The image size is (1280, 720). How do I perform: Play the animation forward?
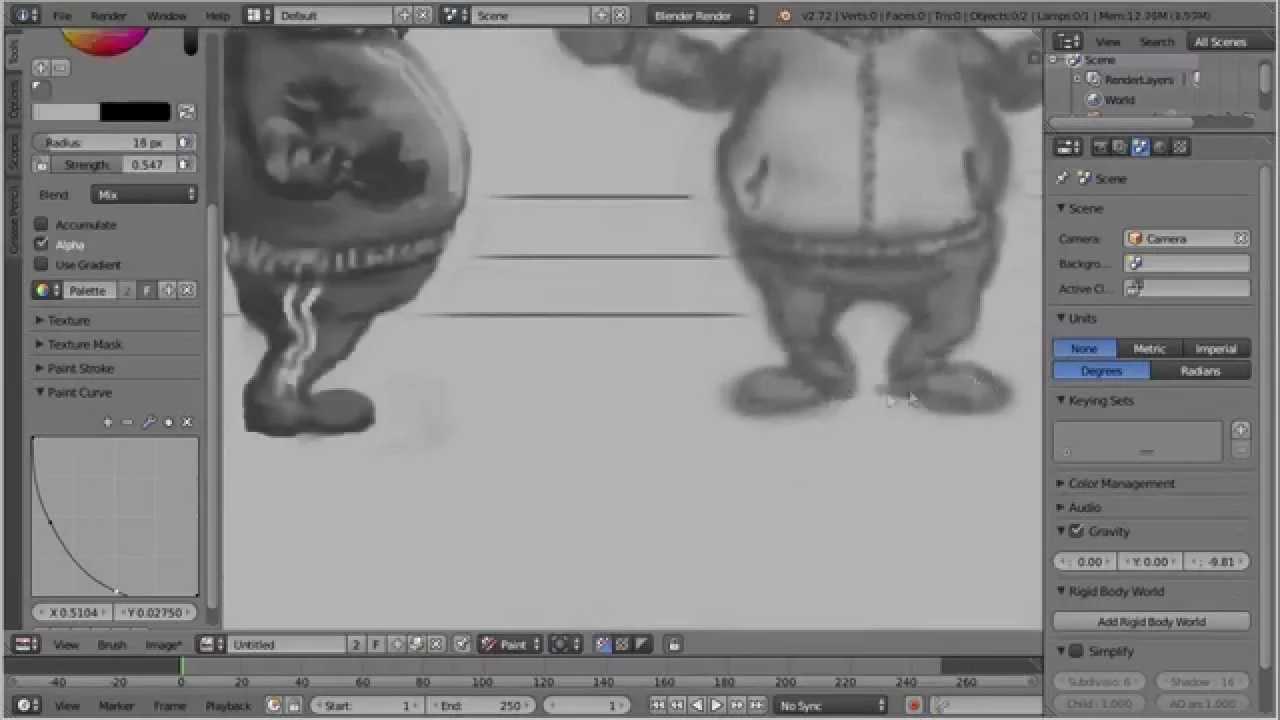coord(716,705)
